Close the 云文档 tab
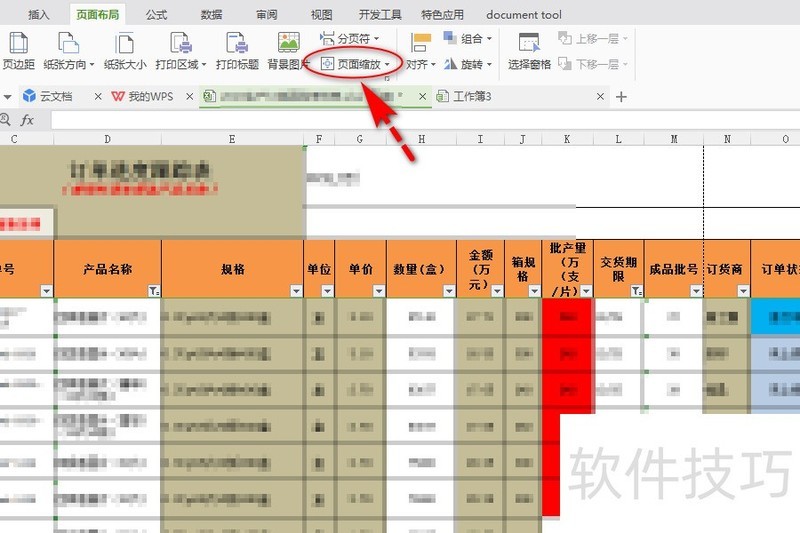This screenshot has height=533, width=800. pyautogui.click(x=98, y=96)
